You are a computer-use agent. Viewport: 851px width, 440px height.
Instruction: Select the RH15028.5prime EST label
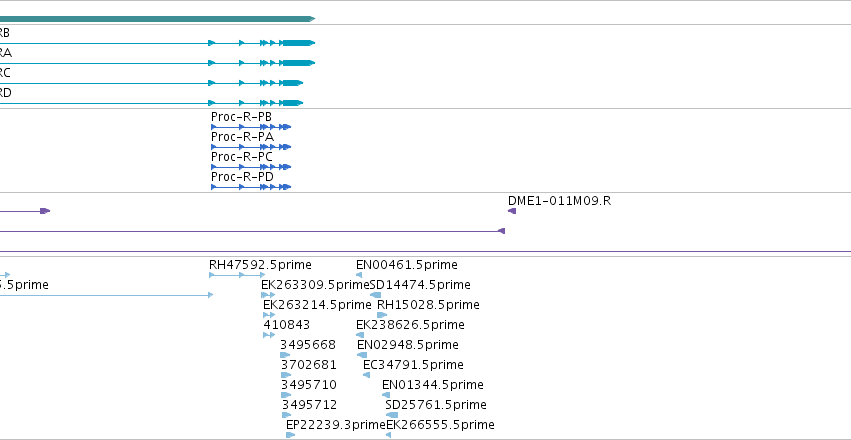tap(428, 305)
